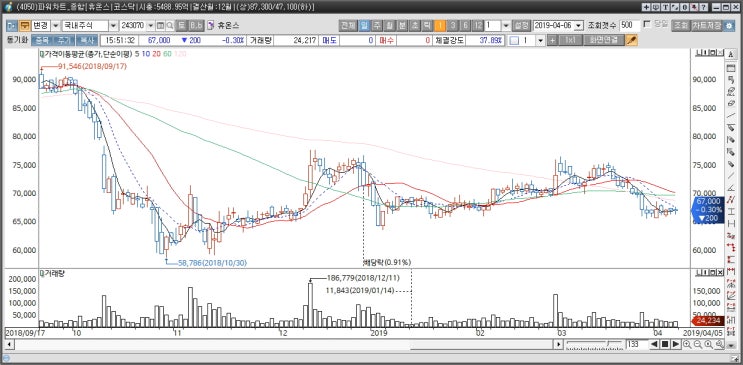Click the orange chart layout icon
The height and width of the screenshot is (365, 743).
point(25,26)
